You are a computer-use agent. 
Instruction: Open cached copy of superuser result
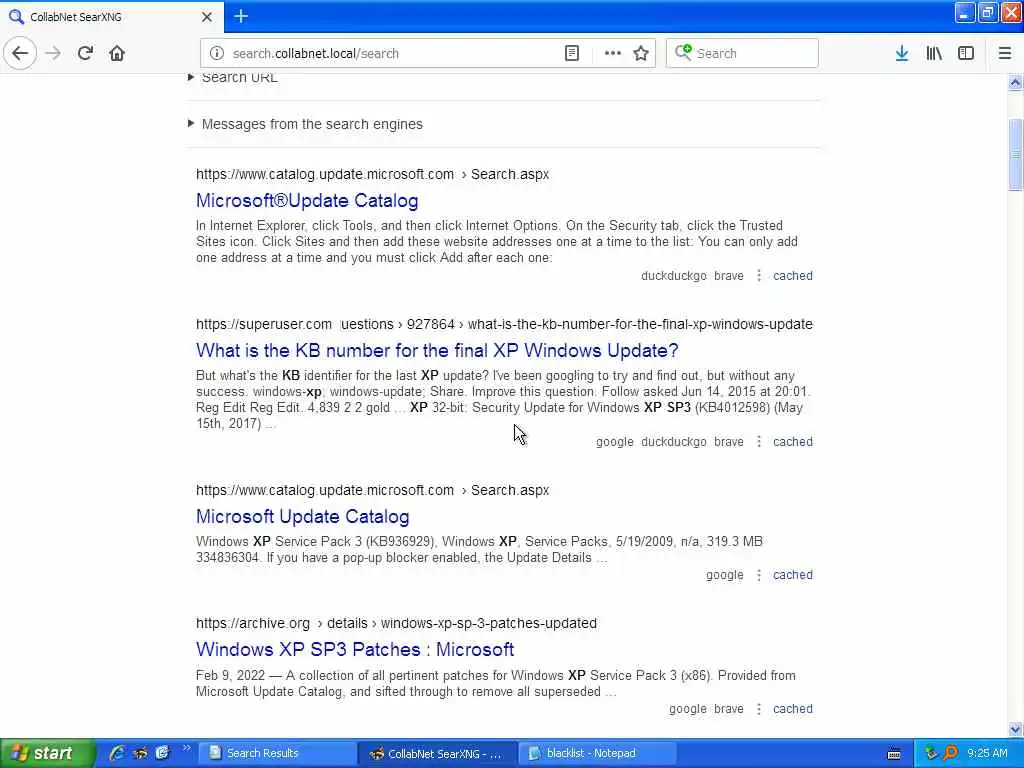(792, 441)
